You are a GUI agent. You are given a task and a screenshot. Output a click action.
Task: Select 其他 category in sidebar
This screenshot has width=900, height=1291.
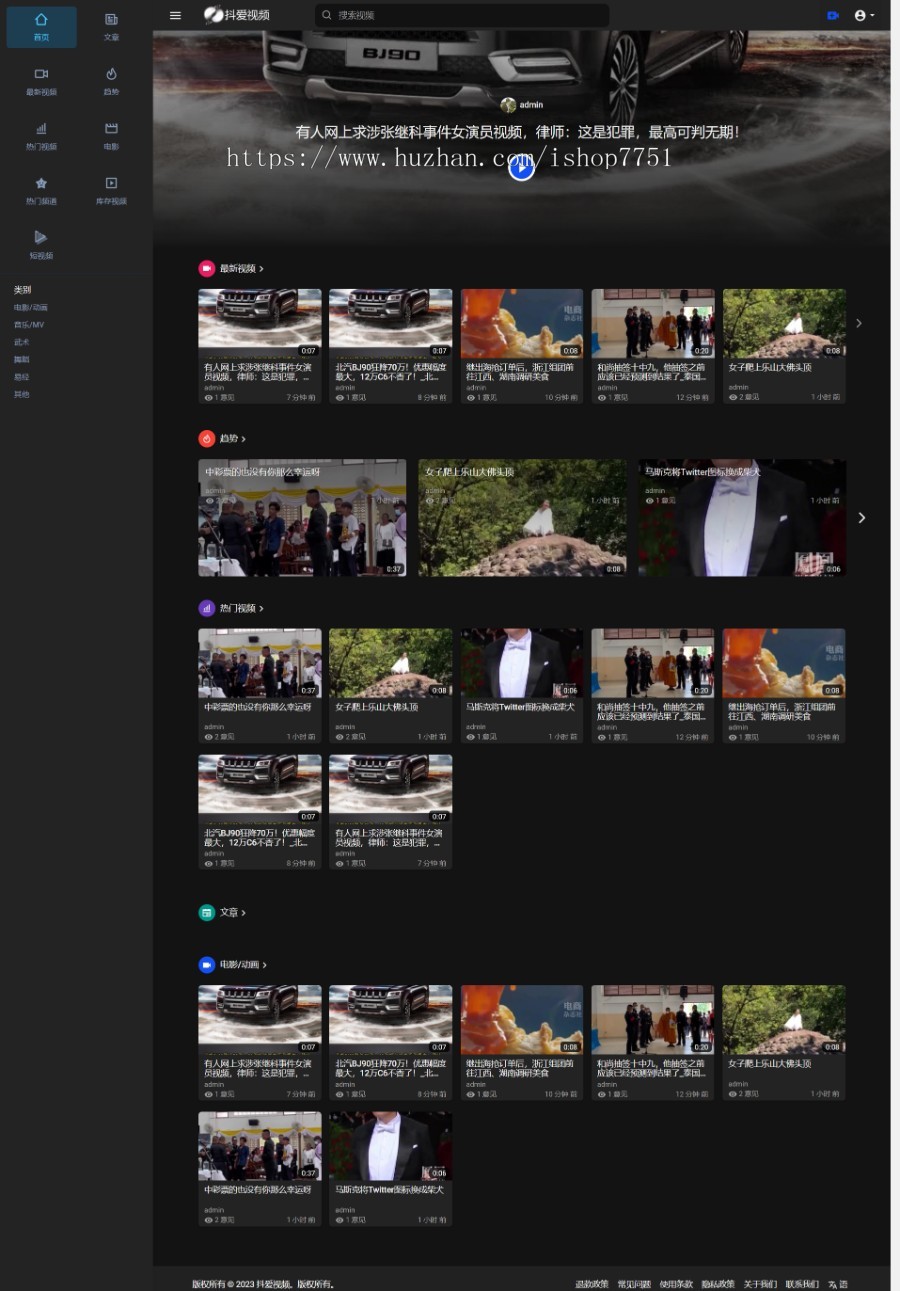pyautogui.click(x=21, y=393)
